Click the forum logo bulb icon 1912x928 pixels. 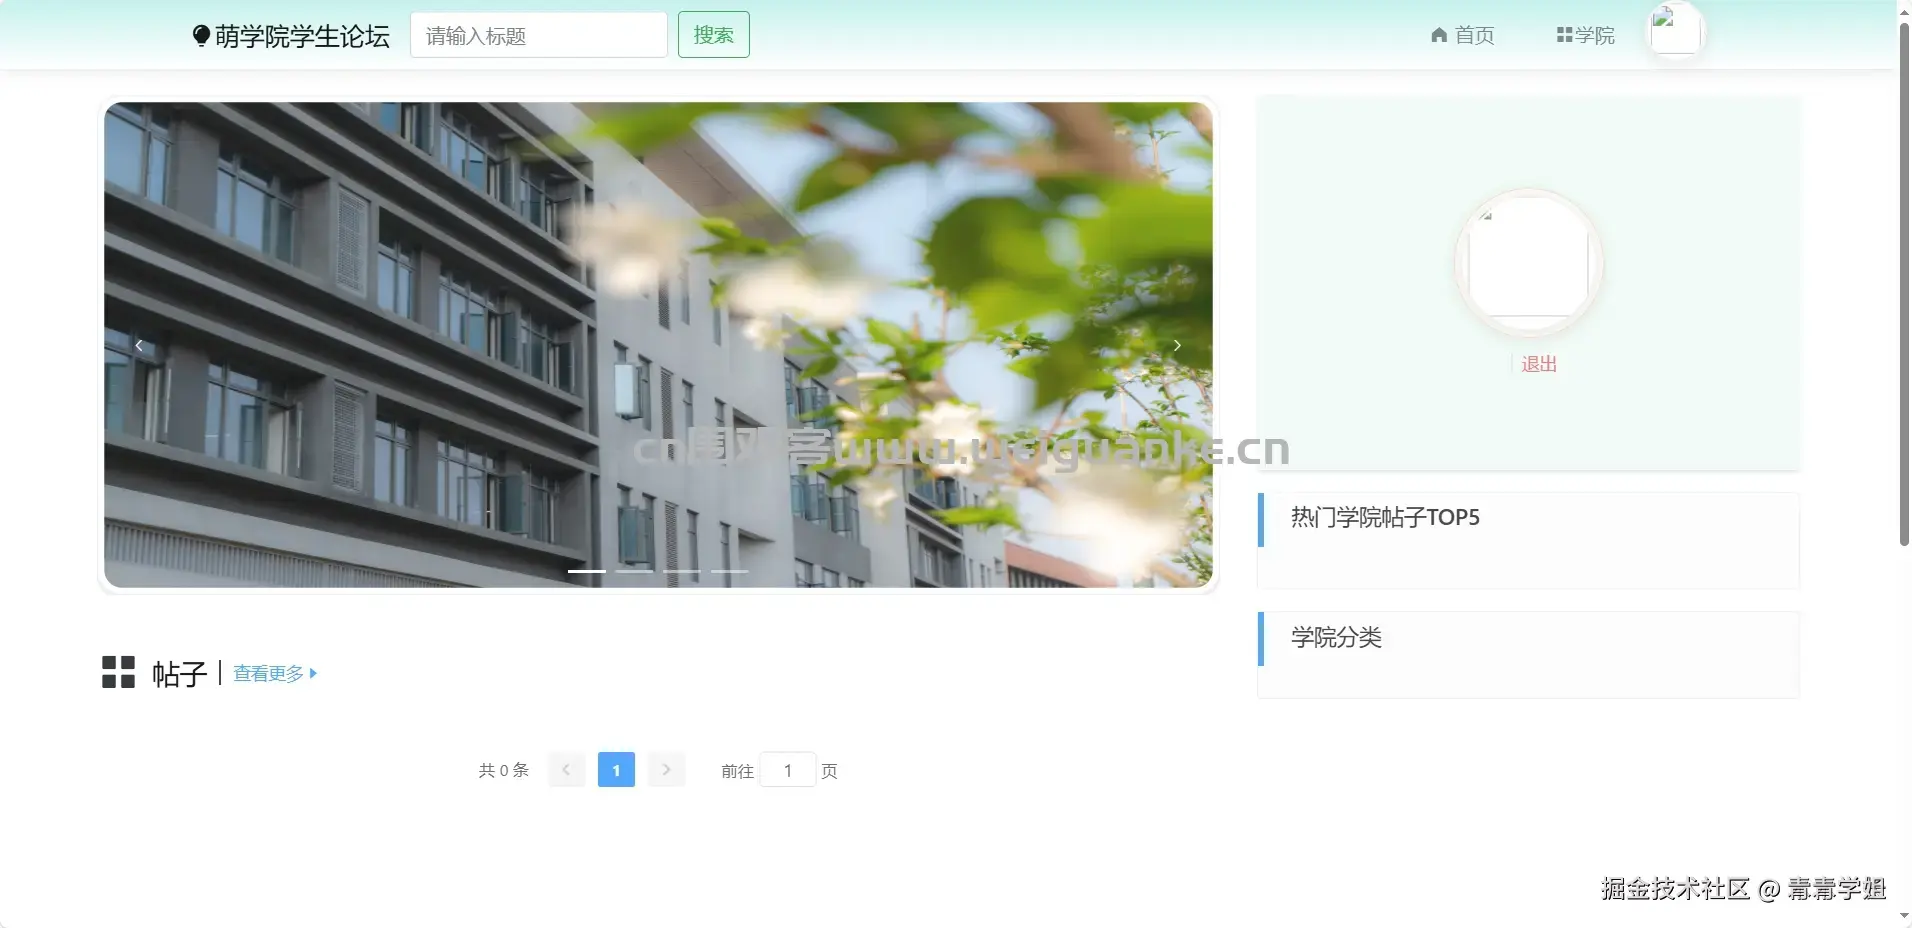click(x=201, y=36)
